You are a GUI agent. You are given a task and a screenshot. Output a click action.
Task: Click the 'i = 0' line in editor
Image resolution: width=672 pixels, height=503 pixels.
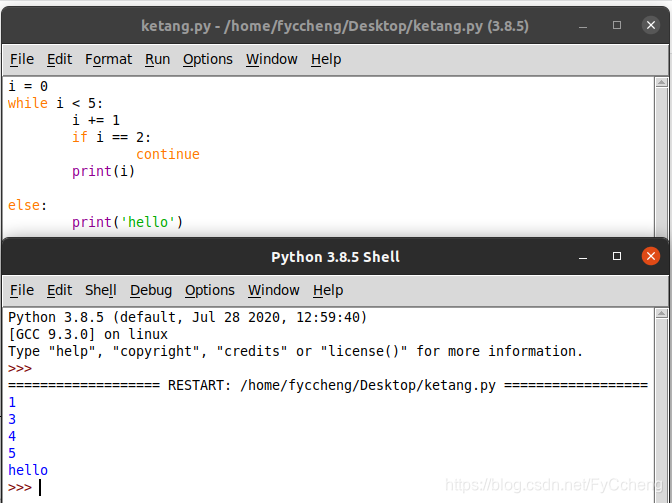click(28, 86)
